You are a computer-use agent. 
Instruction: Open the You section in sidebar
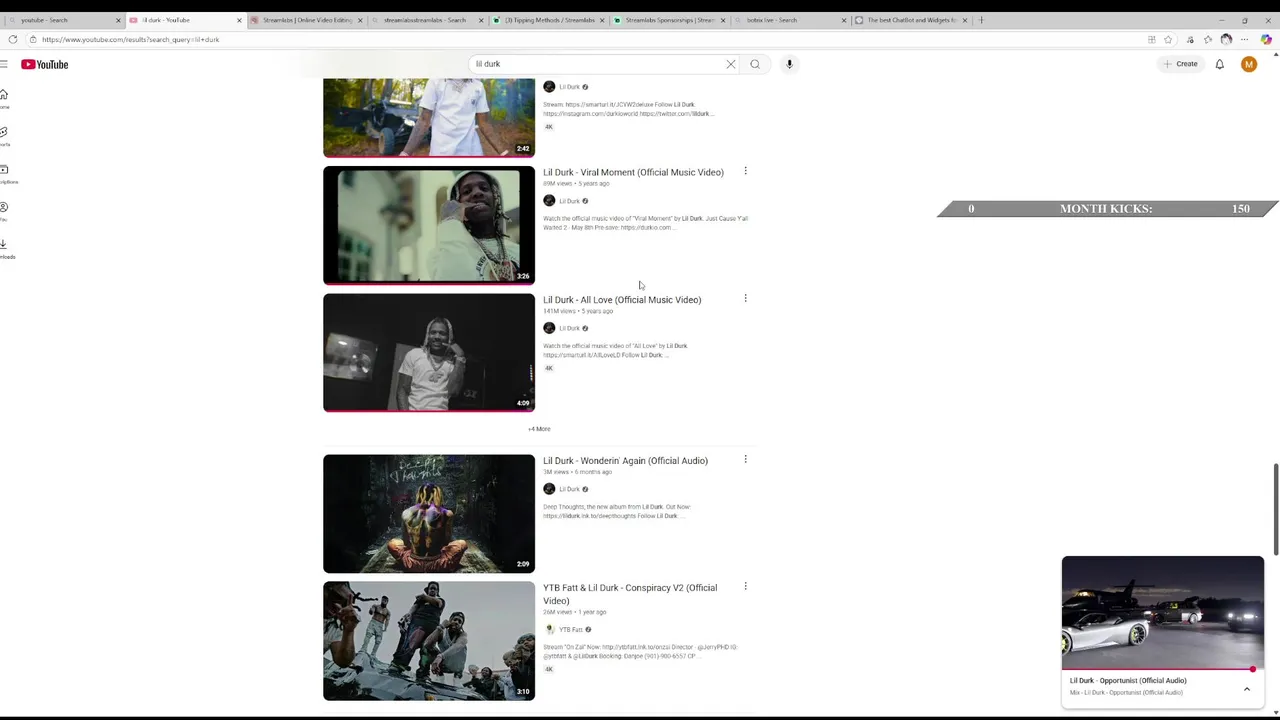click(5, 211)
